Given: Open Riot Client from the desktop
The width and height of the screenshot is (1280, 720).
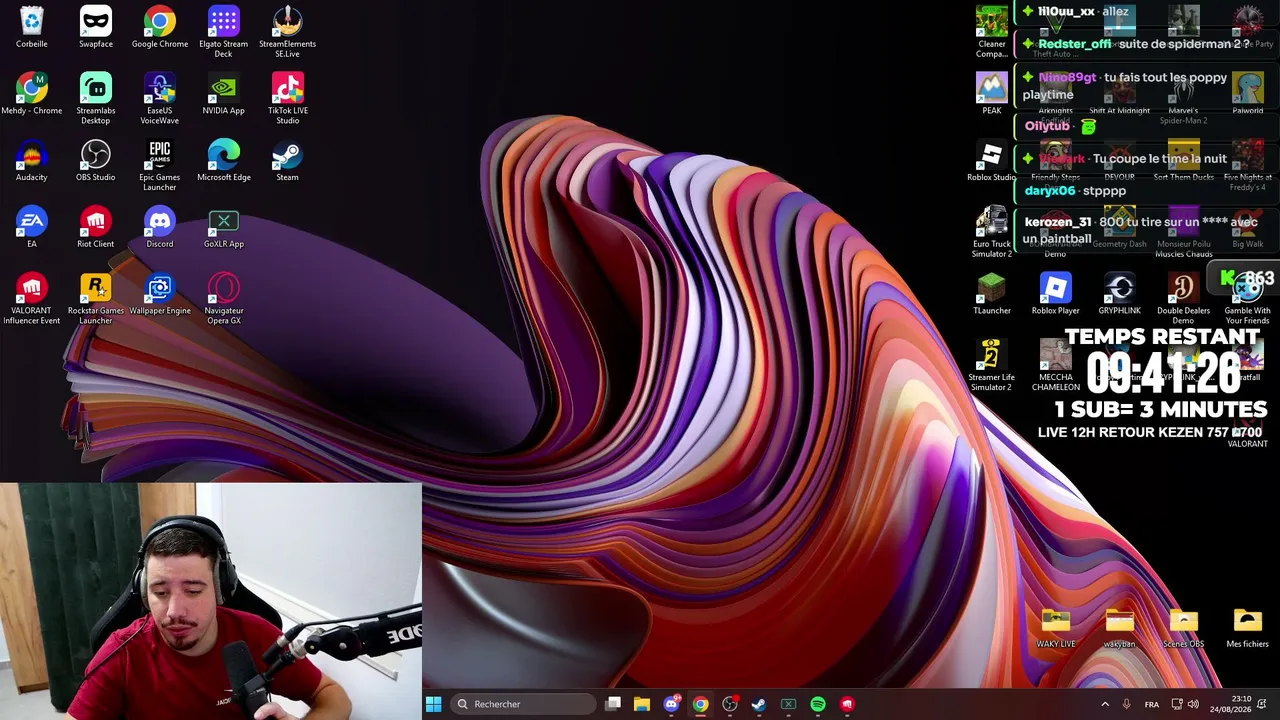Looking at the screenshot, I should tap(96, 227).
